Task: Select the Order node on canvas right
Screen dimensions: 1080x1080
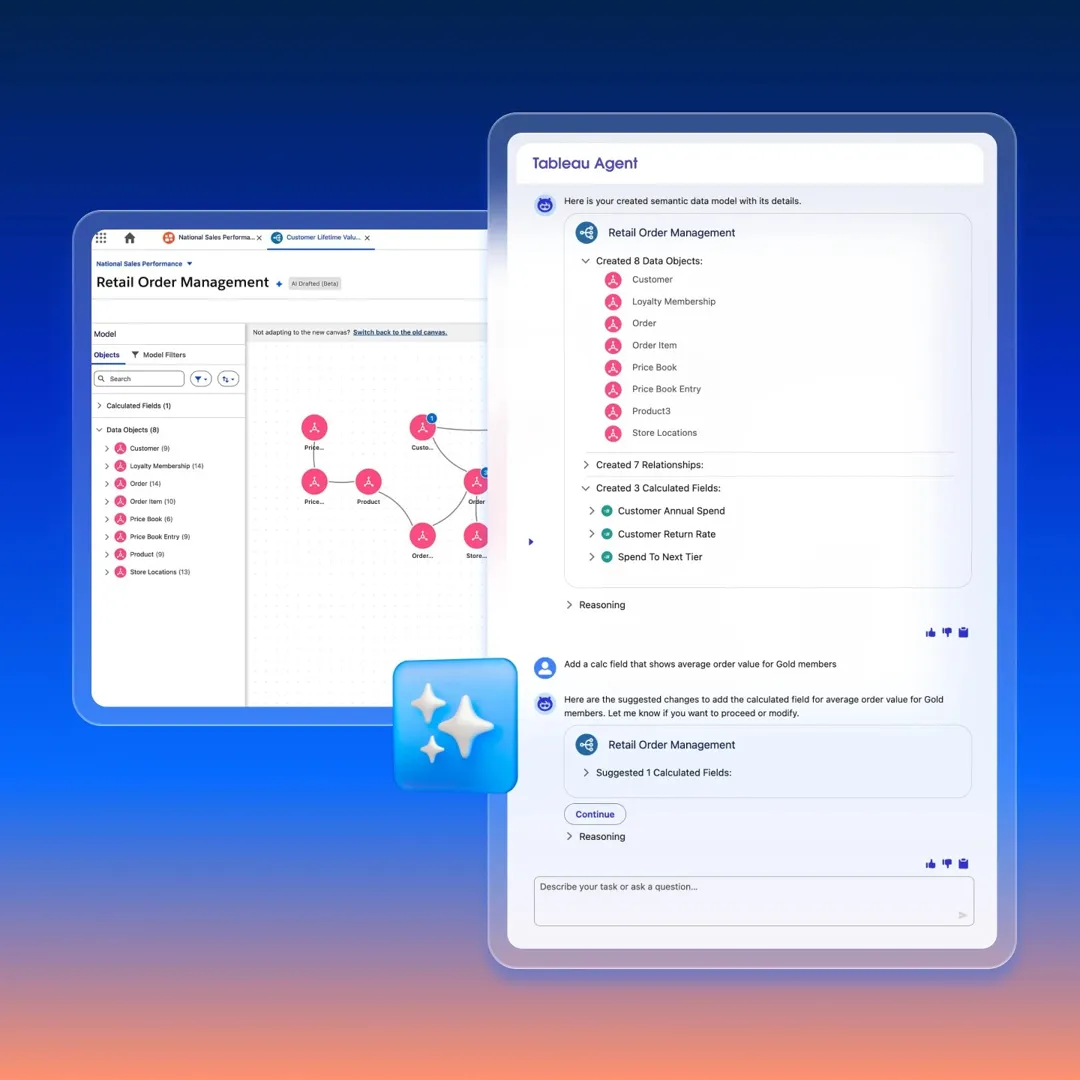Action: [476, 481]
